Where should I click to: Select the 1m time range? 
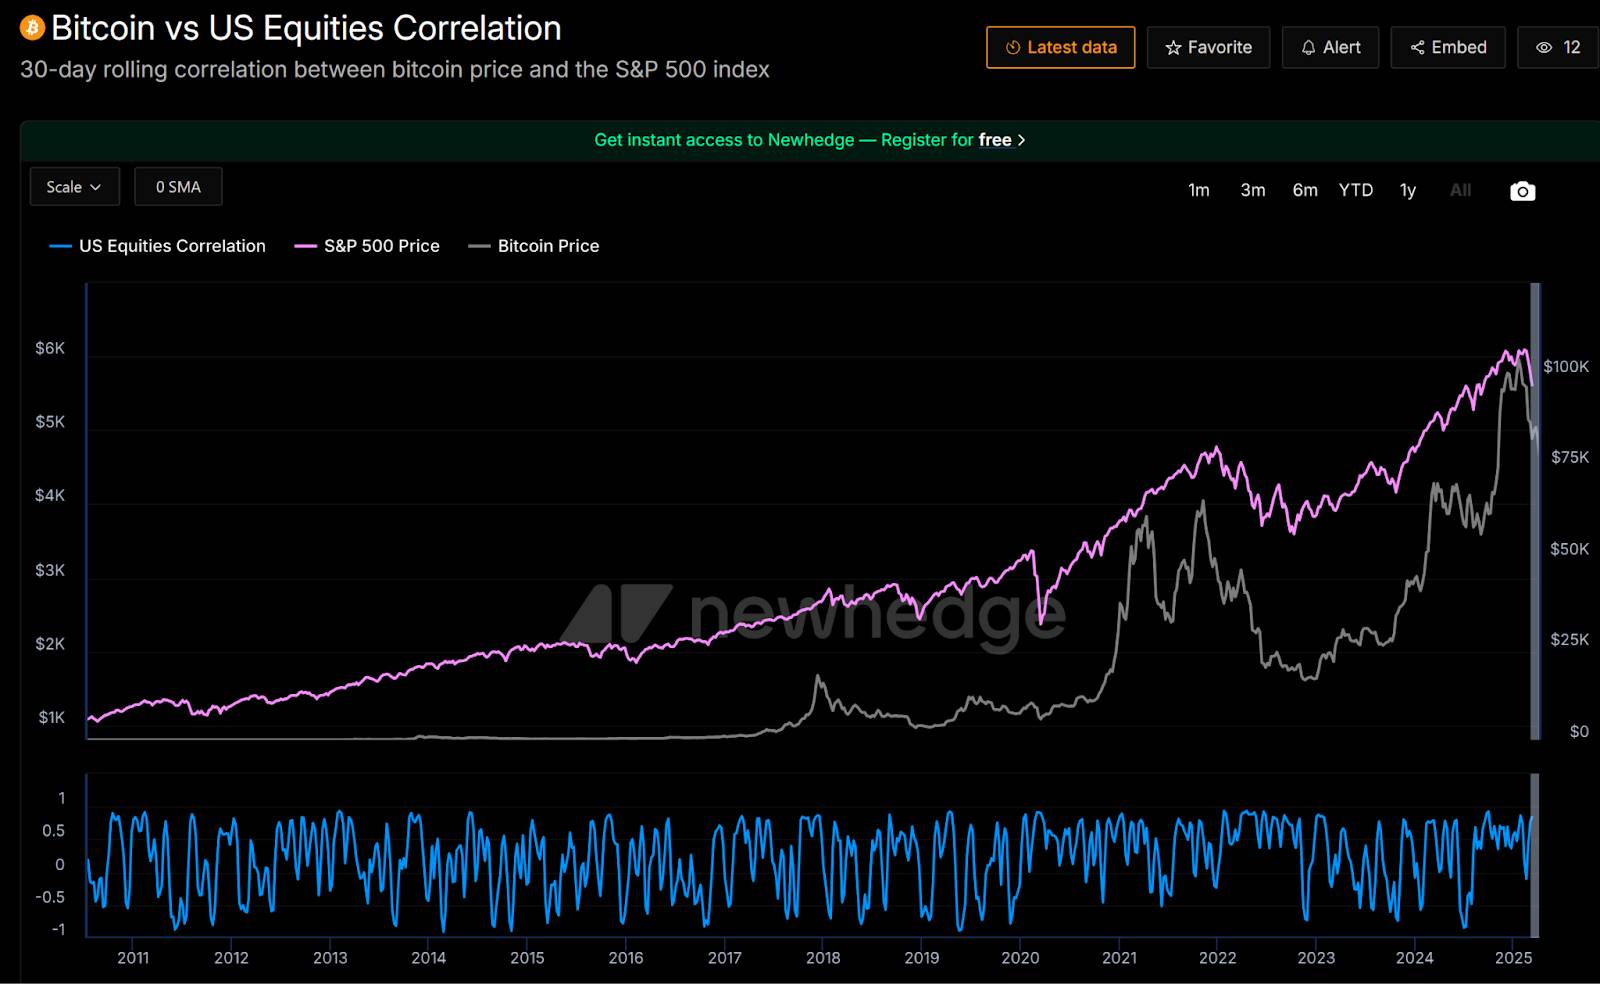1198,190
